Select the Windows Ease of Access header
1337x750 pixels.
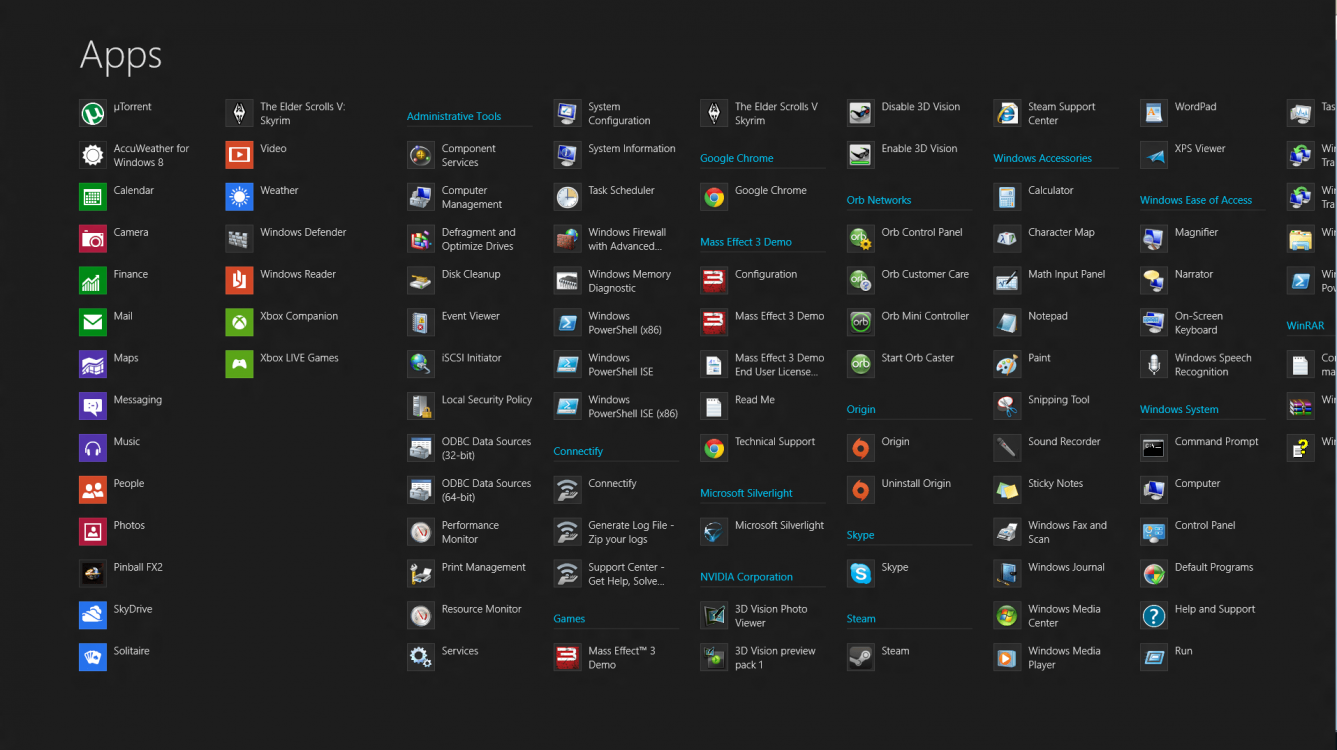1196,201
